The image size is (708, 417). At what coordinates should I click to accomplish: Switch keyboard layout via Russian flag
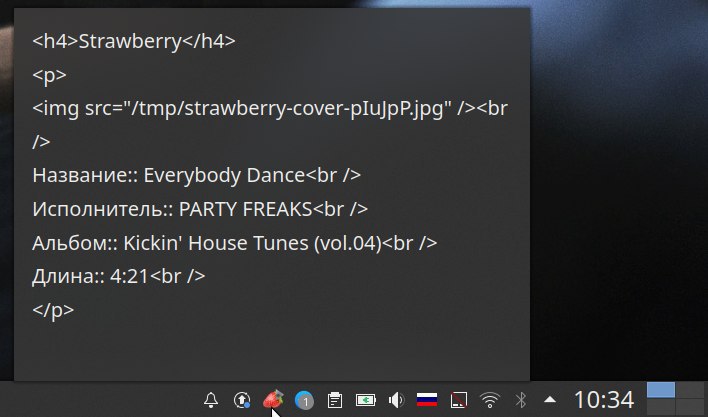(427, 400)
